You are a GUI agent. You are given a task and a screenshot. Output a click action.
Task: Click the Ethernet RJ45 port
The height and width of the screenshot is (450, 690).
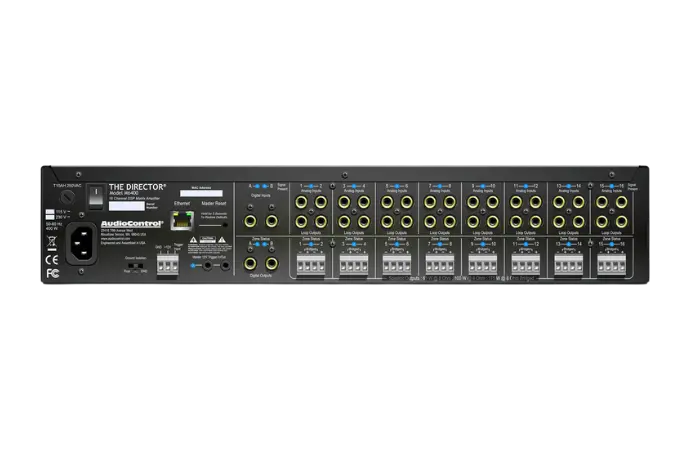[181, 219]
